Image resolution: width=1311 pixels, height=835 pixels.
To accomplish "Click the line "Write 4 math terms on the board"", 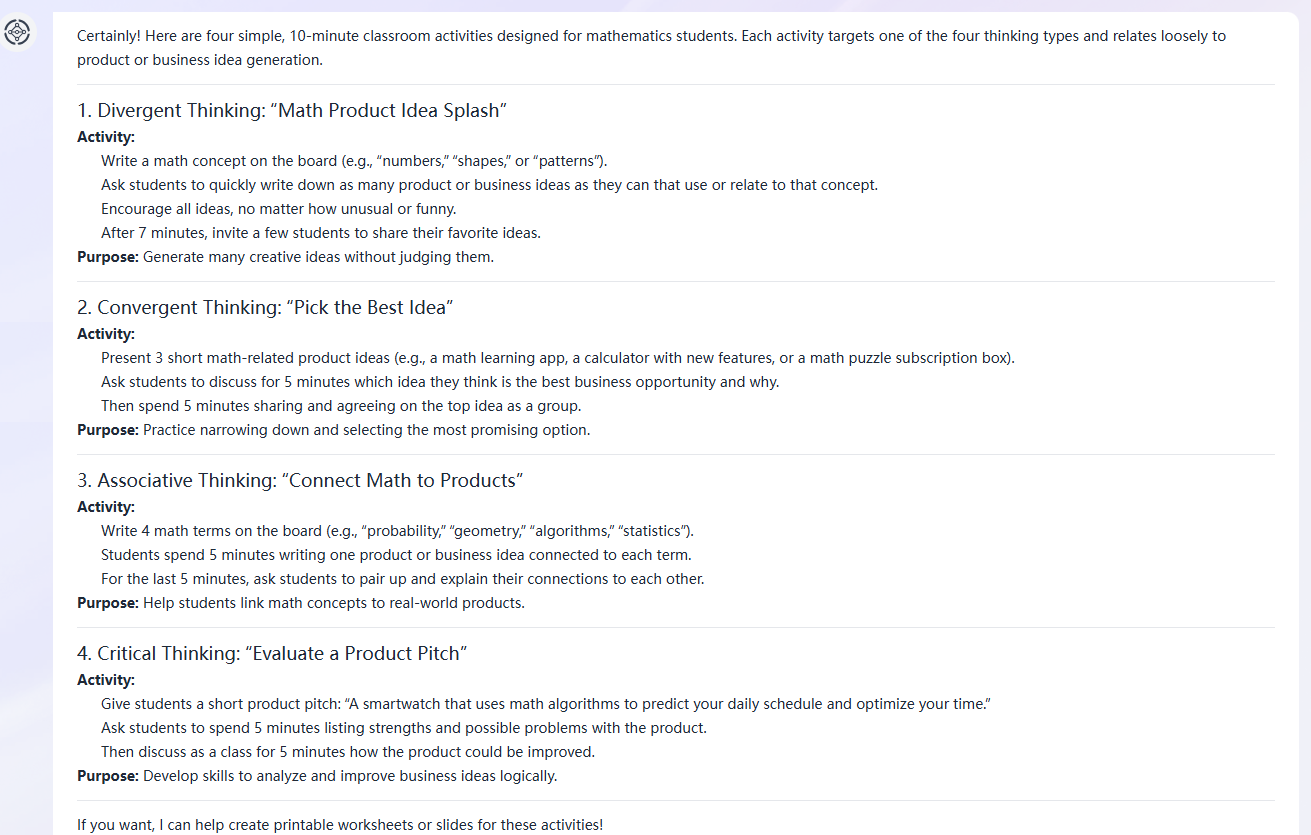I will pos(397,531).
